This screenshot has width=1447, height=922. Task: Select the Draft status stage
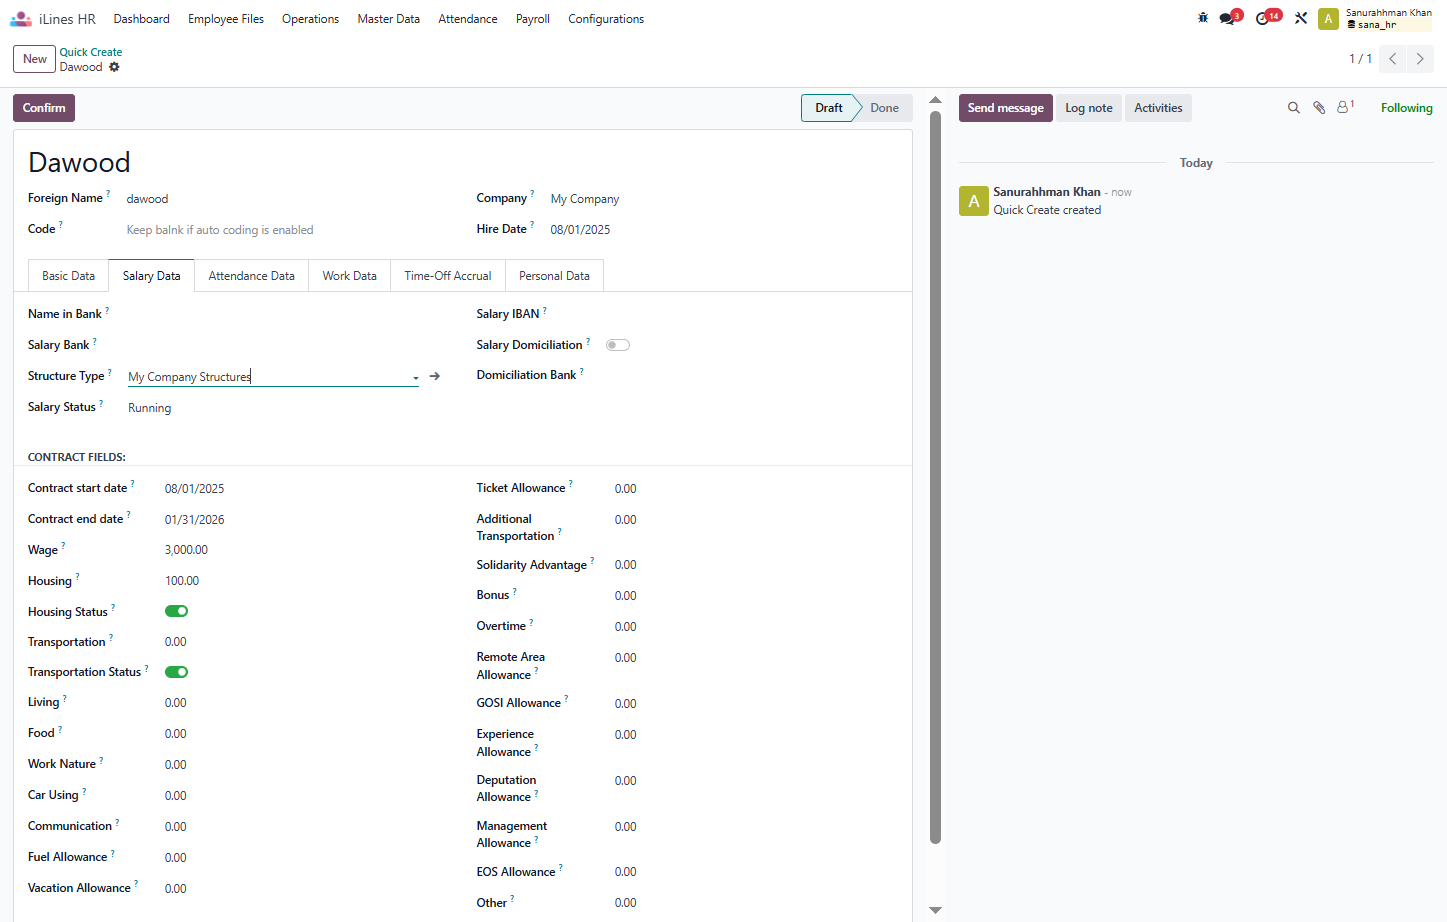point(829,108)
